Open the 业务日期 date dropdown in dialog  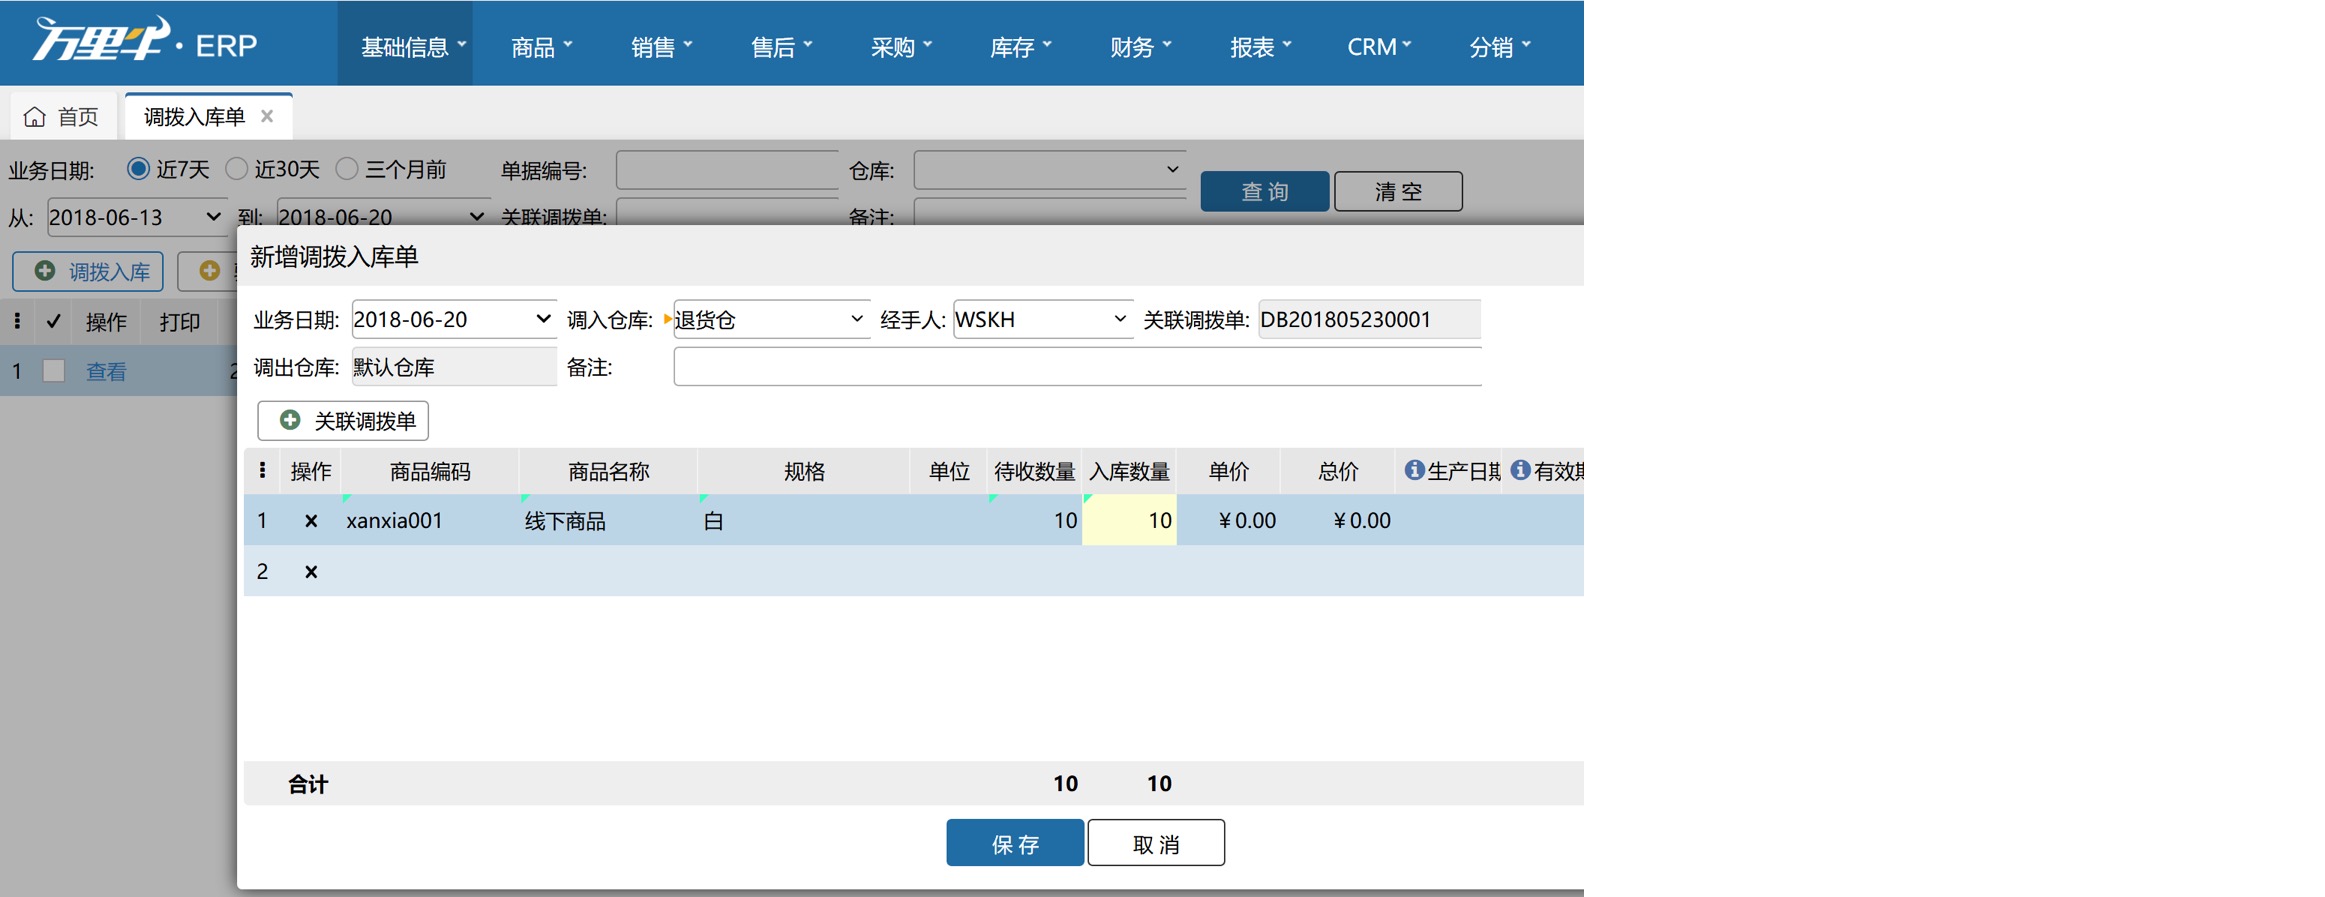click(x=543, y=319)
